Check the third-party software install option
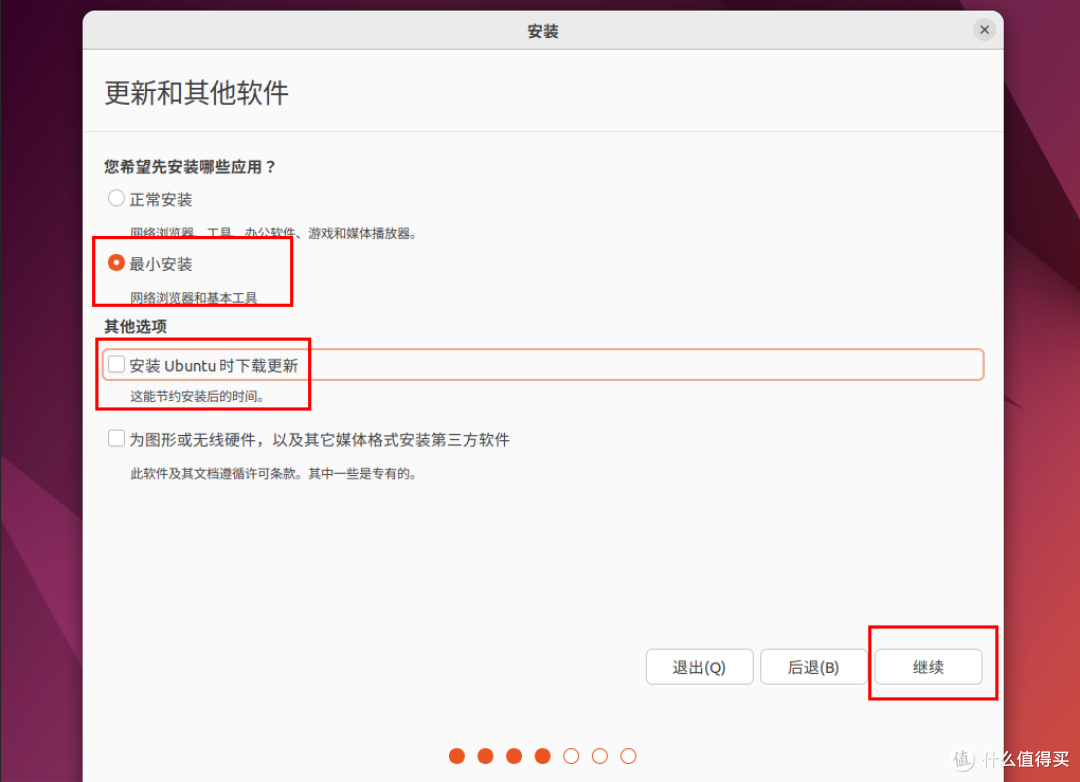Viewport: 1080px width, 782px height. point(116,438)
